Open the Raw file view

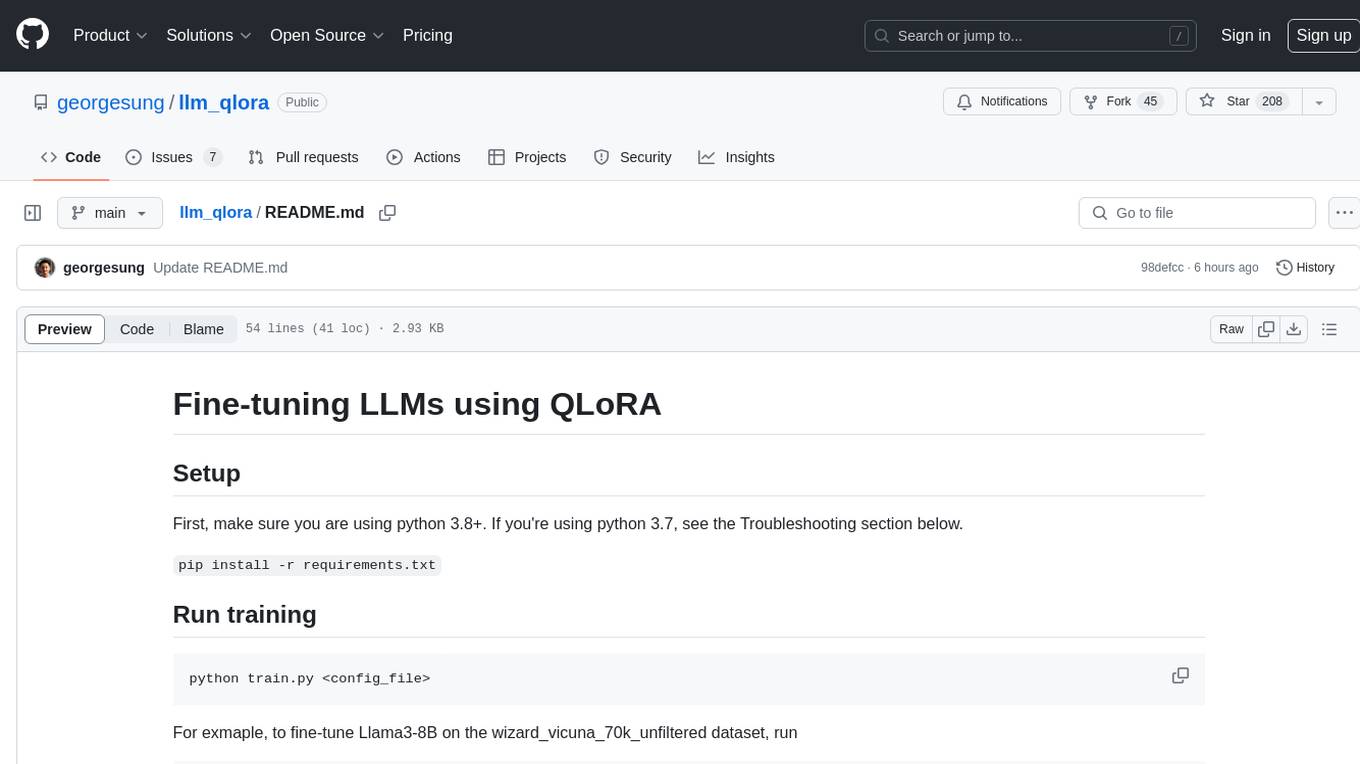pyautogui.click(x=1231, y=329)
